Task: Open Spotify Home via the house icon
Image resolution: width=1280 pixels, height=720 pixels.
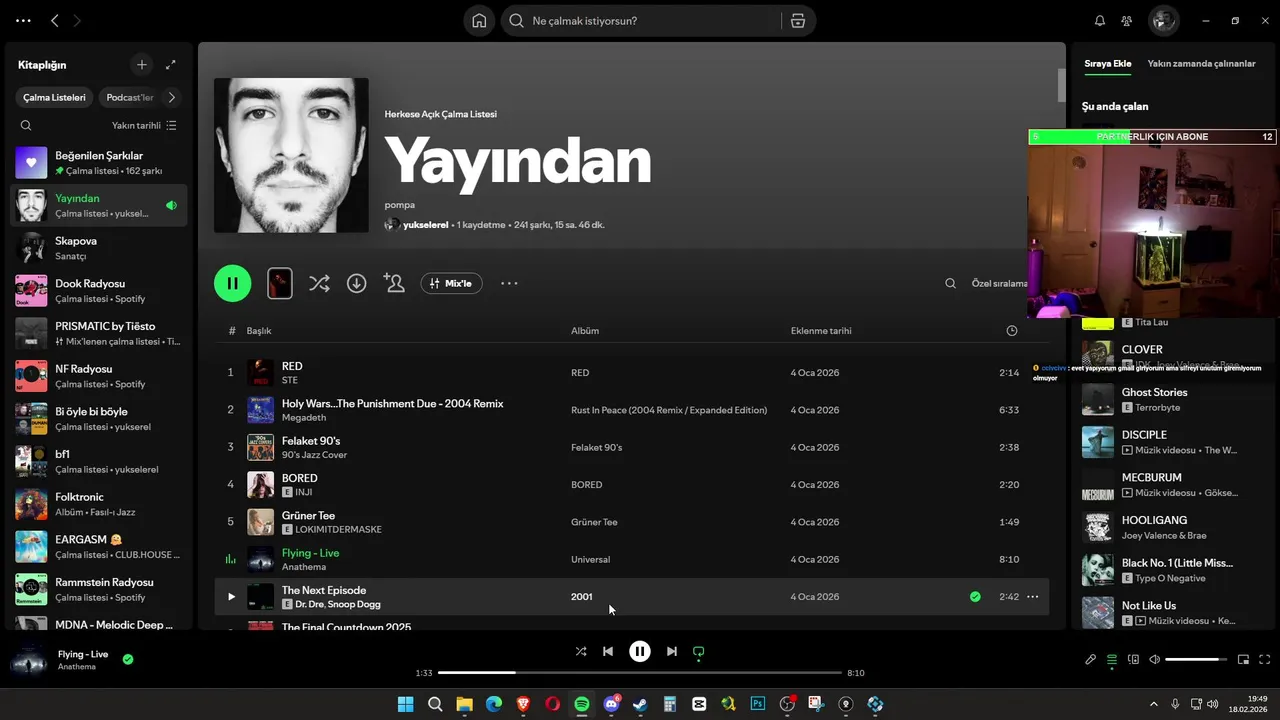Action: 480,21
